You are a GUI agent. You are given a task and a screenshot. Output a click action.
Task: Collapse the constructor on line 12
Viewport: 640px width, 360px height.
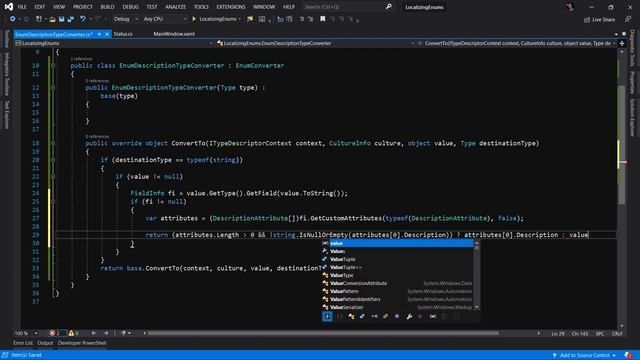tap(53, 87)
